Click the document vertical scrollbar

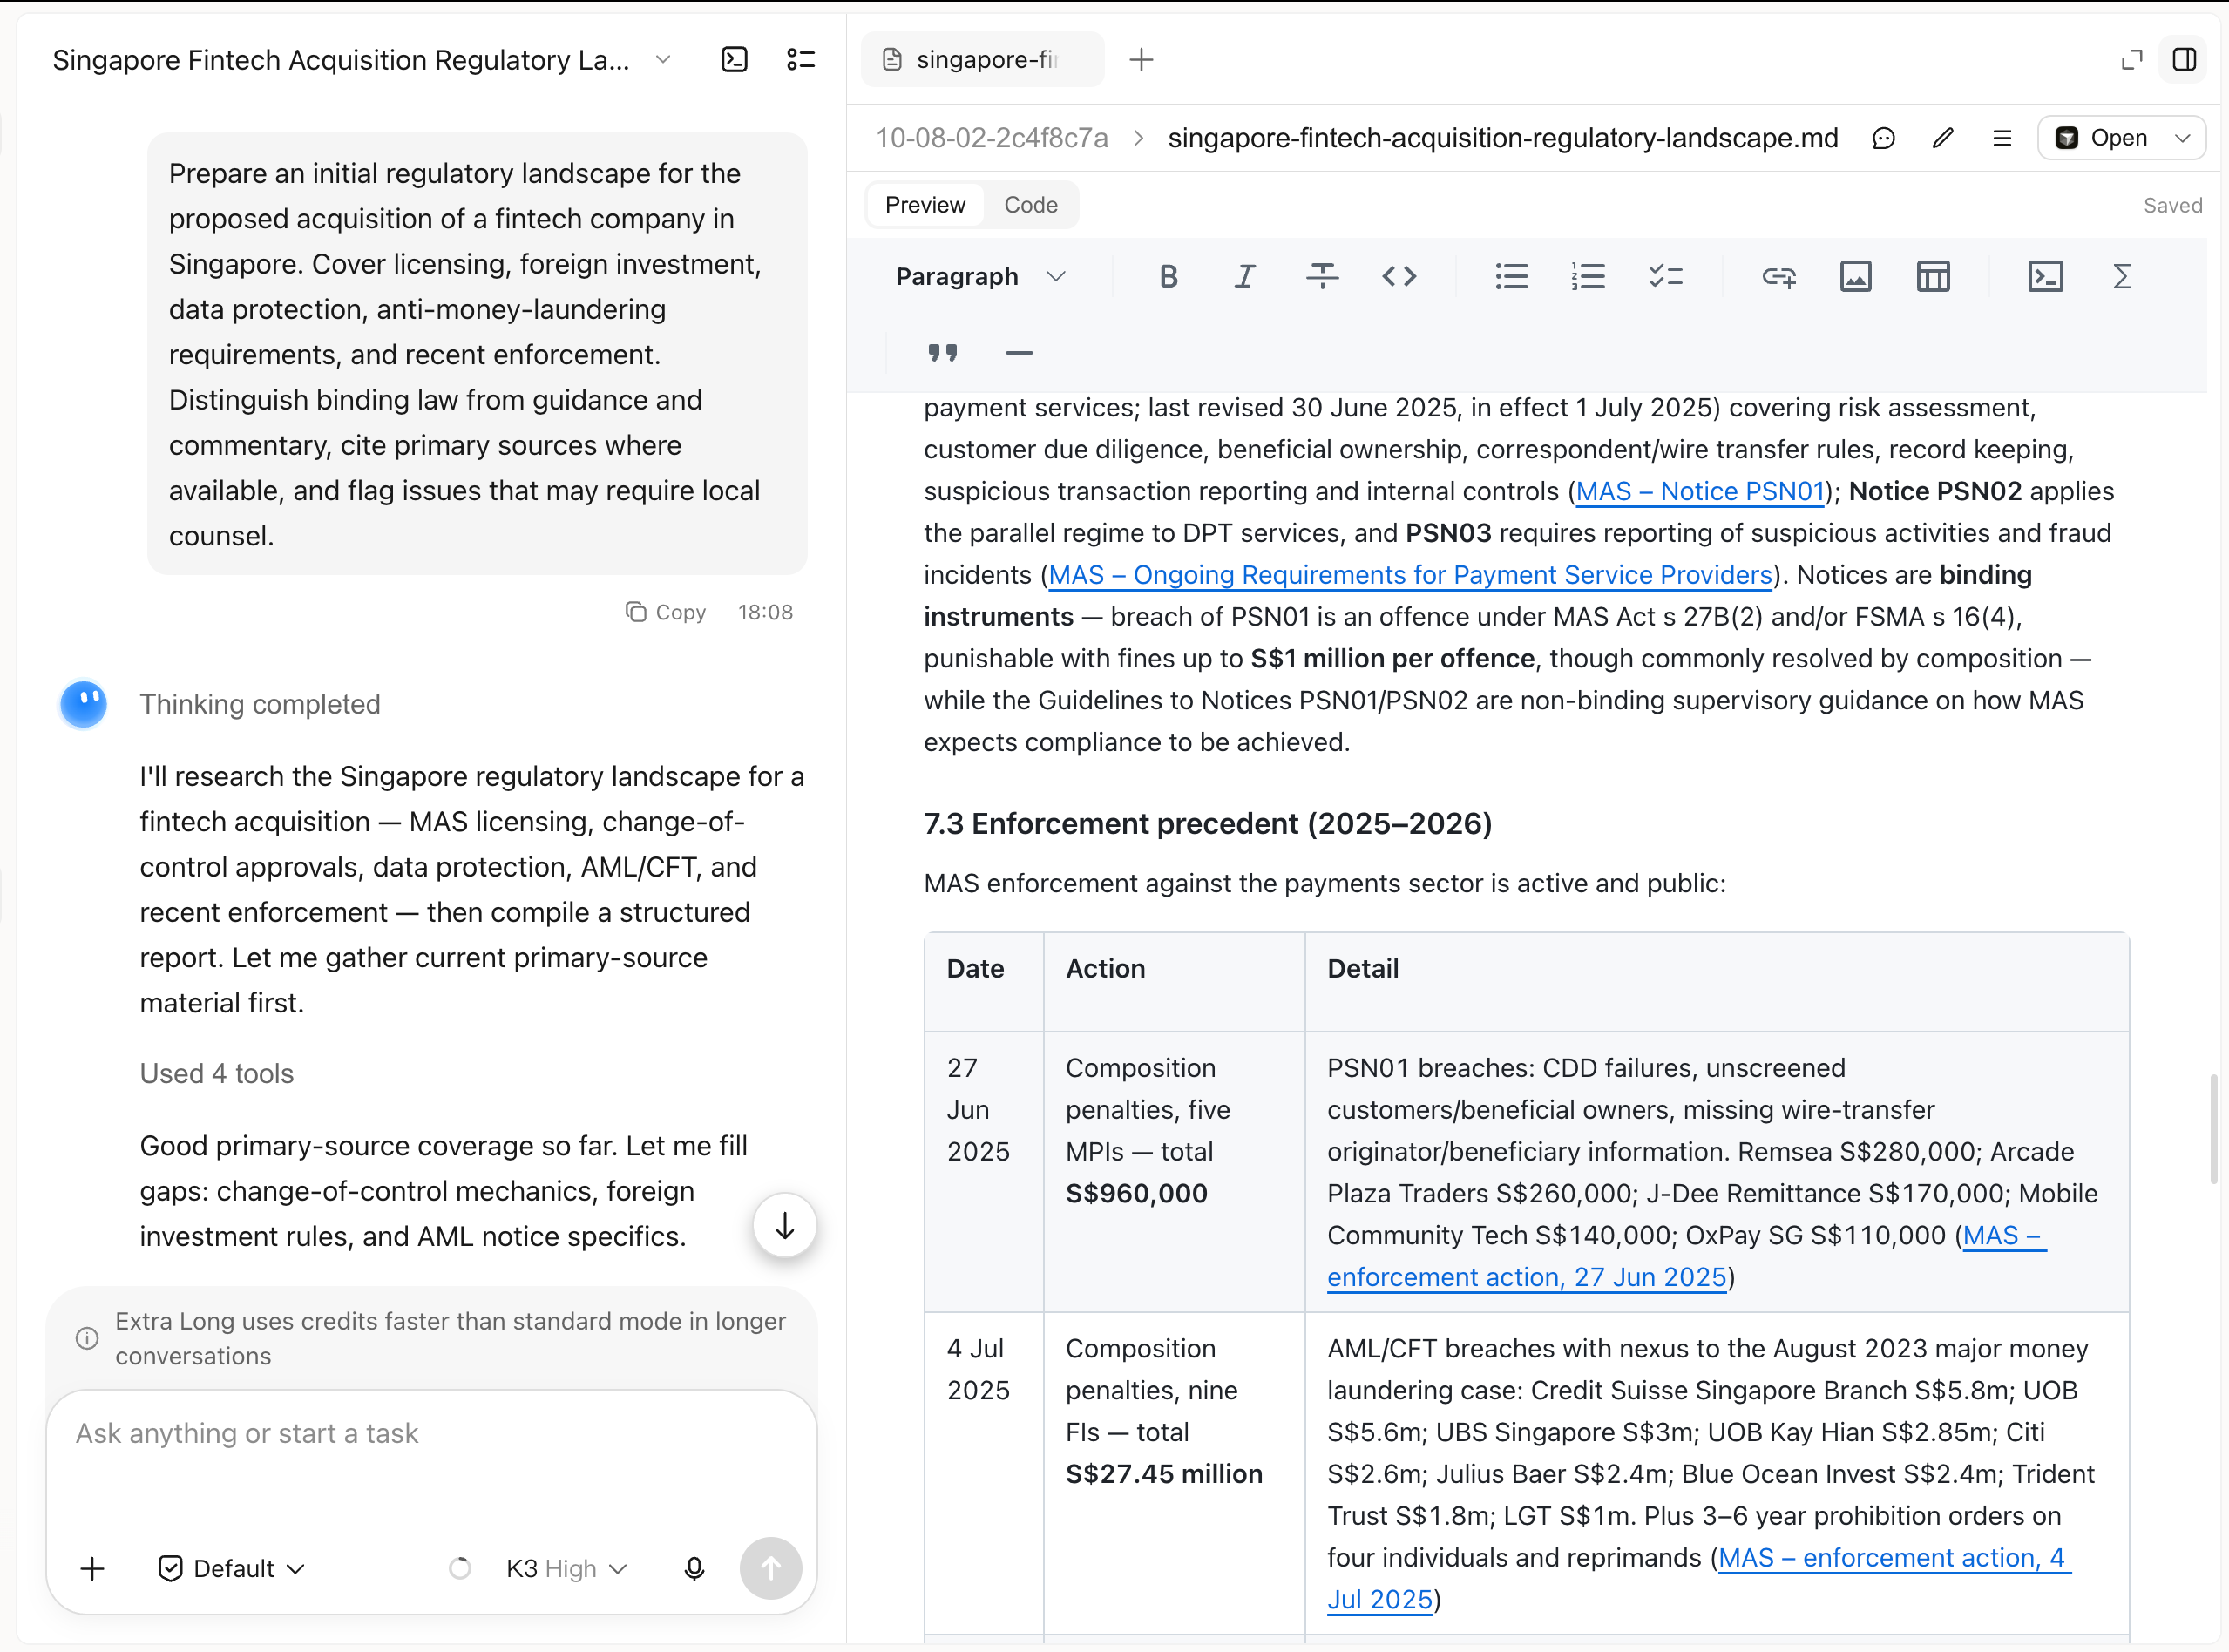coord(2214,1130)
